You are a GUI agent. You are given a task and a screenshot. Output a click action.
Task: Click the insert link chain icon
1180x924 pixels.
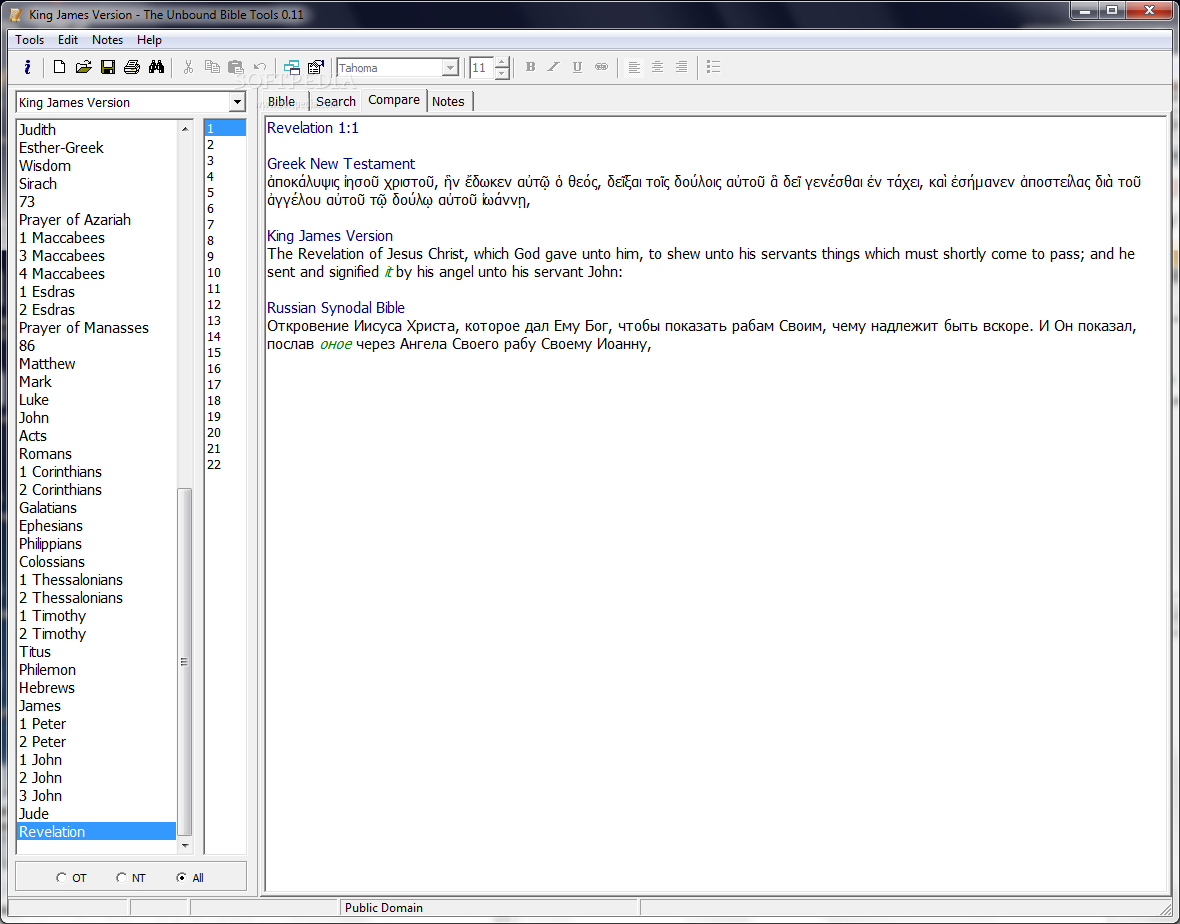(601, 67)
